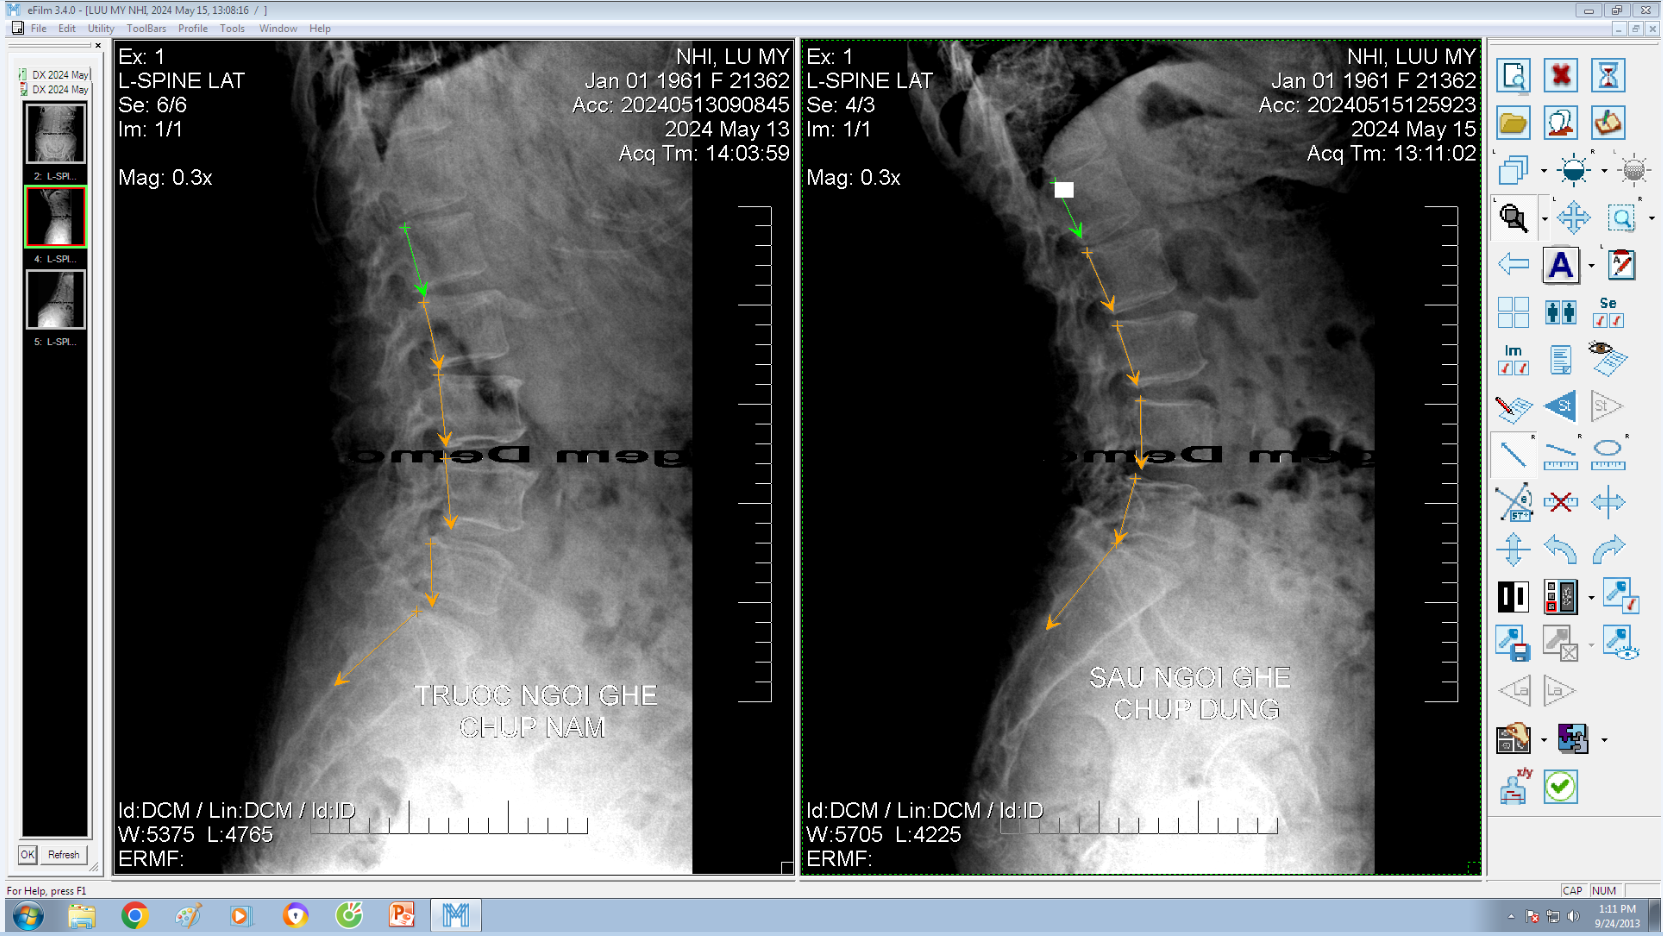Click the red X close study icon
Image resolution: width=1663 pixels, height=936 pixels.
(1560, 76)
